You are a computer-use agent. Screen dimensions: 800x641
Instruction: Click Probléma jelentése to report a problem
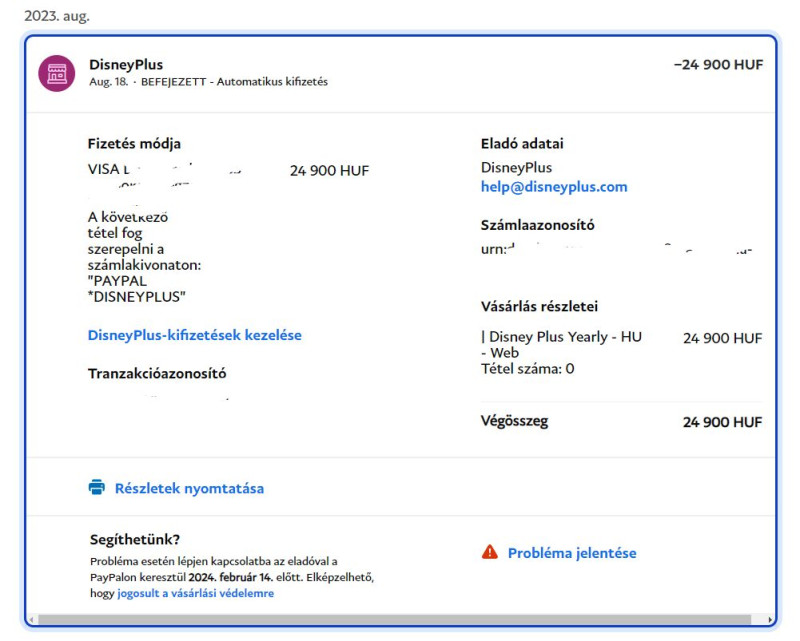572,553
